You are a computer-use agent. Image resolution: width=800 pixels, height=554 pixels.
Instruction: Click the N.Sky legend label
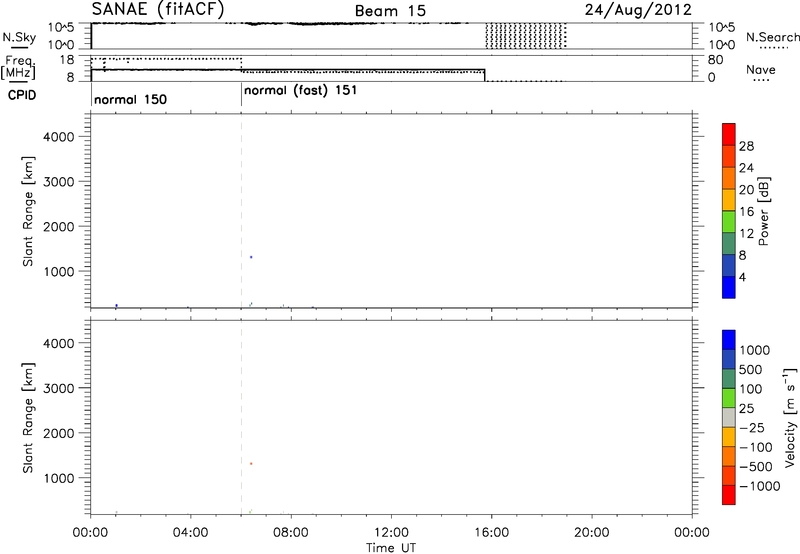[x=19, y=37]
